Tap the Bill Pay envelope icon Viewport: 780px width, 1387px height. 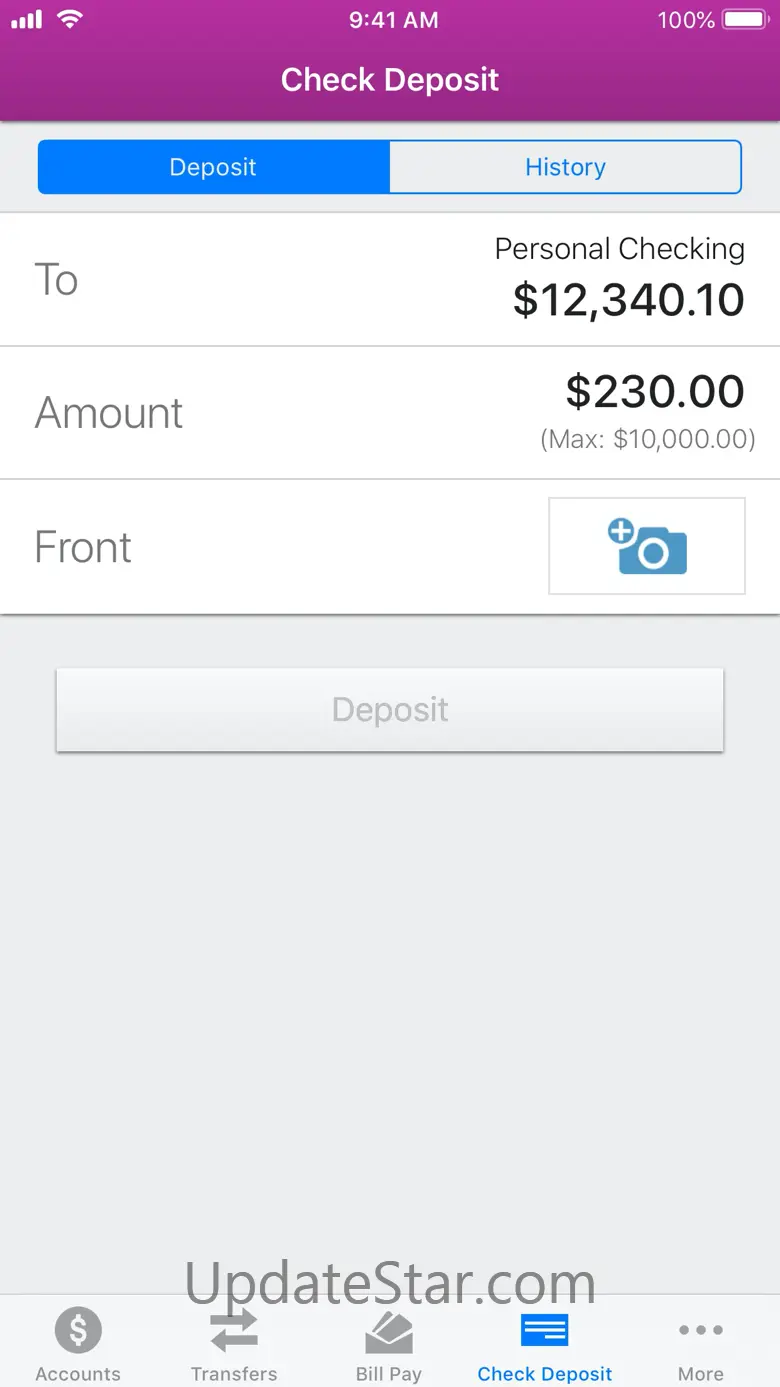click(389, 1332)
